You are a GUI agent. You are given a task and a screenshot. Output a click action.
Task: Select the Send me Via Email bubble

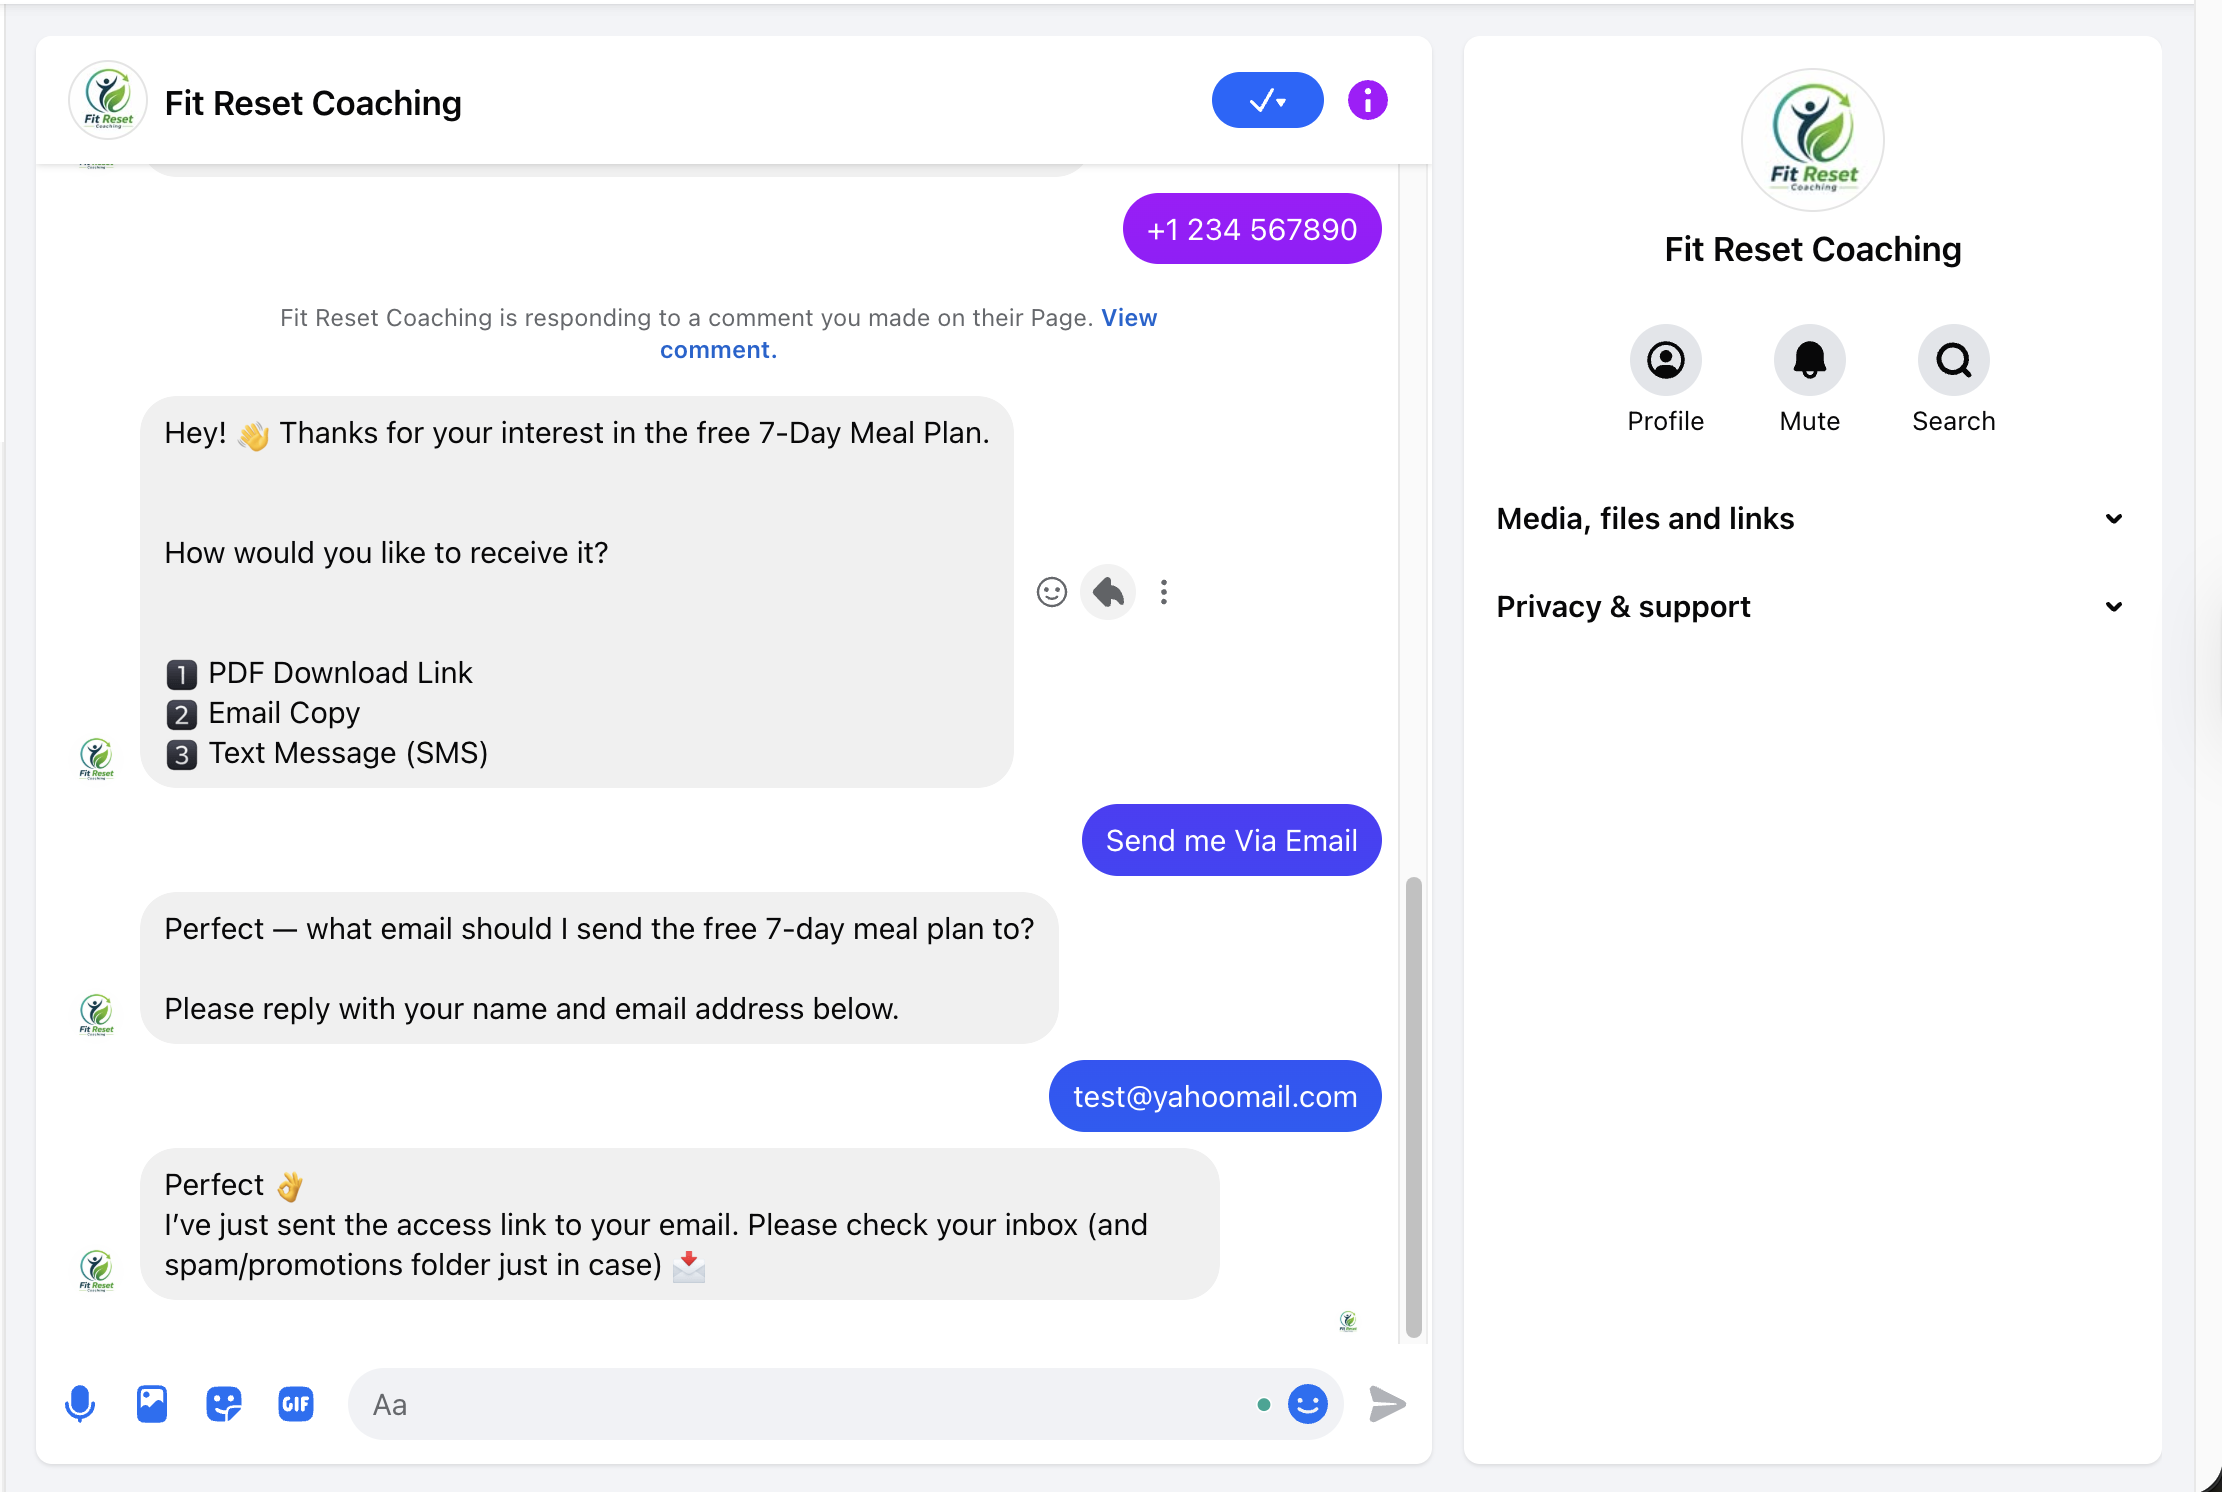click(x=1232, y=840)
